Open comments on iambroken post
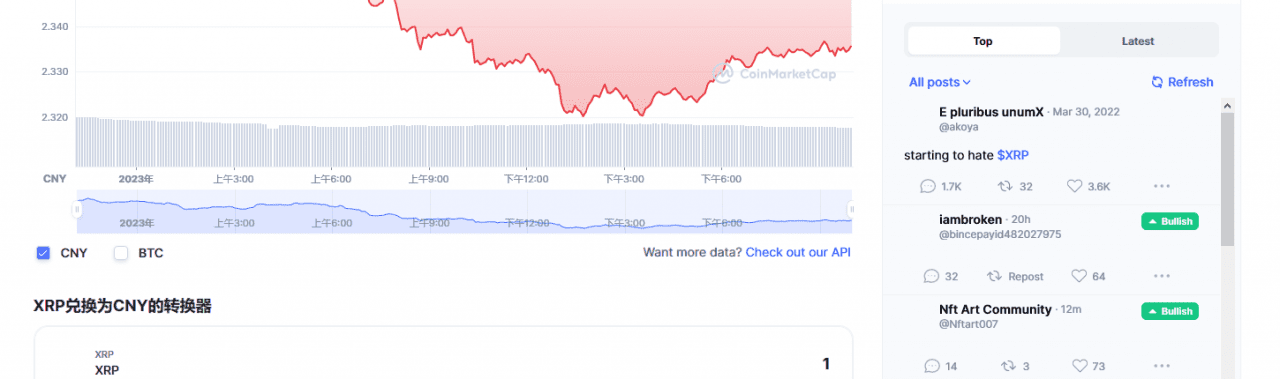Viewport: 1280px width, 379px height. tap(940, 276)
